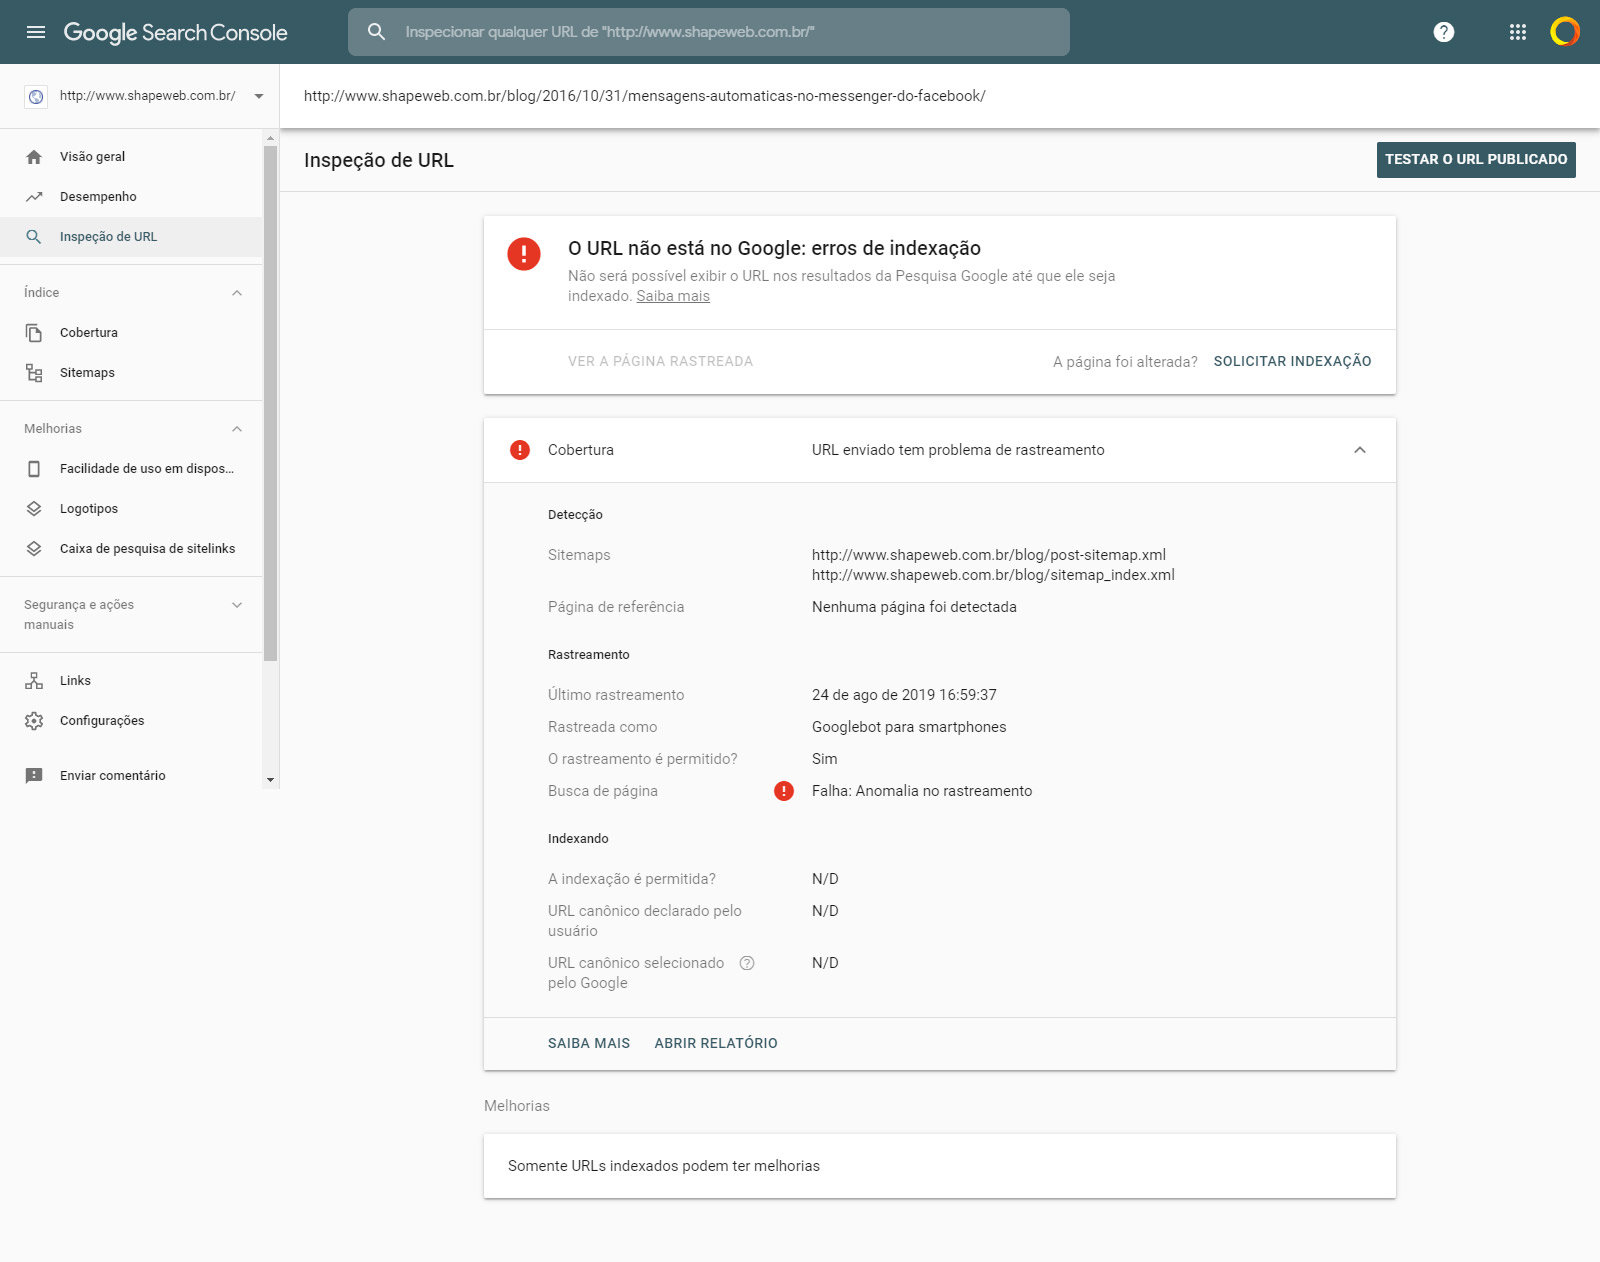Viewport: 1600px width, 1262px height.
Task: Open the Help question mark icon
Action: [1444, 32]
